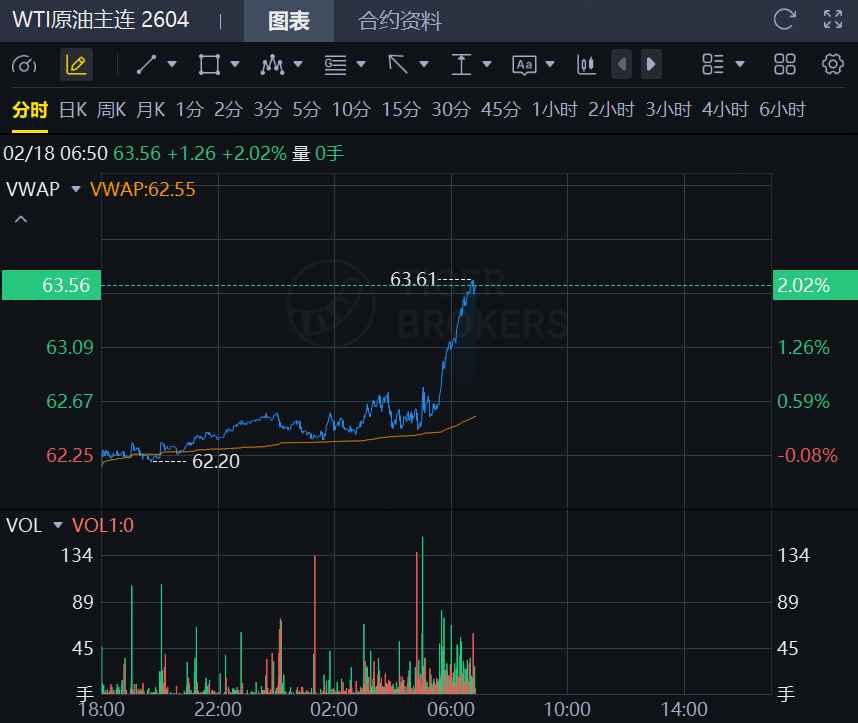Select the rectangle shape tool

209,65
